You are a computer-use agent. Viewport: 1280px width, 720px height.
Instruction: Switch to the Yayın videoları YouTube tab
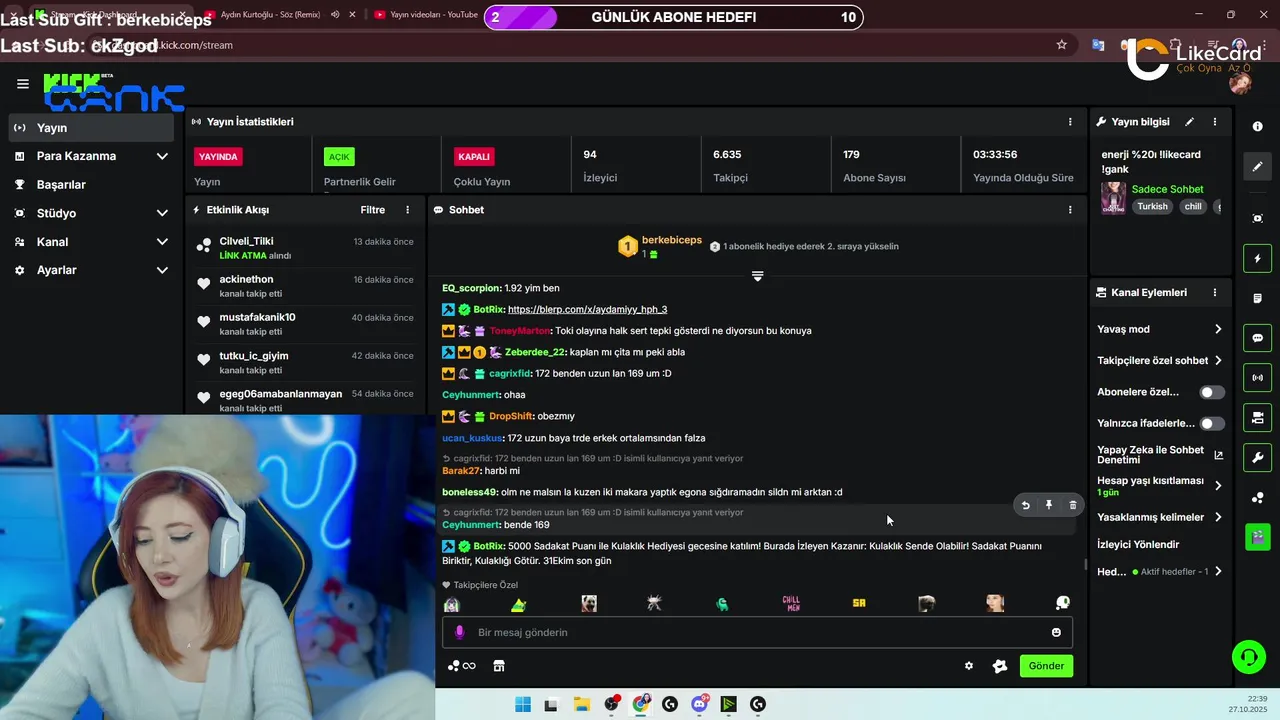click(425, 15)
